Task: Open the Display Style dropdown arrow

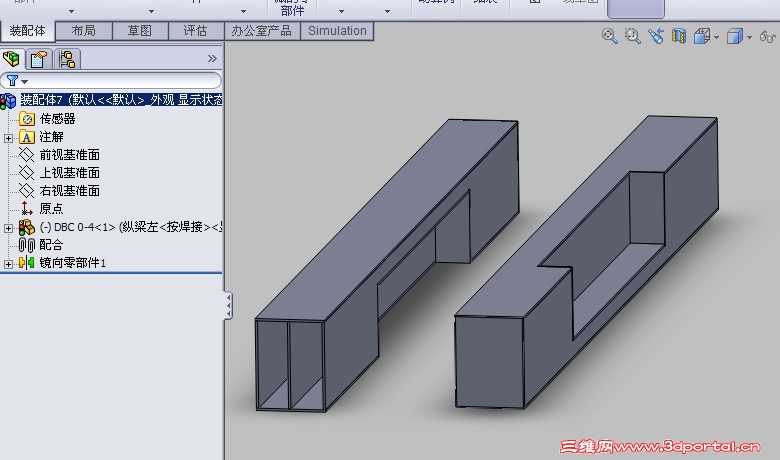Action: pyautogui.click(x=750, y=37)
